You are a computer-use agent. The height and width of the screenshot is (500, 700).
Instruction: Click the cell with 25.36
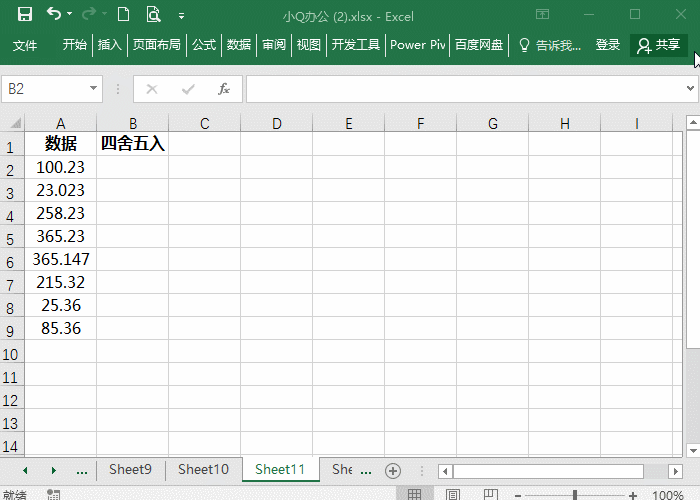(61, 305)
